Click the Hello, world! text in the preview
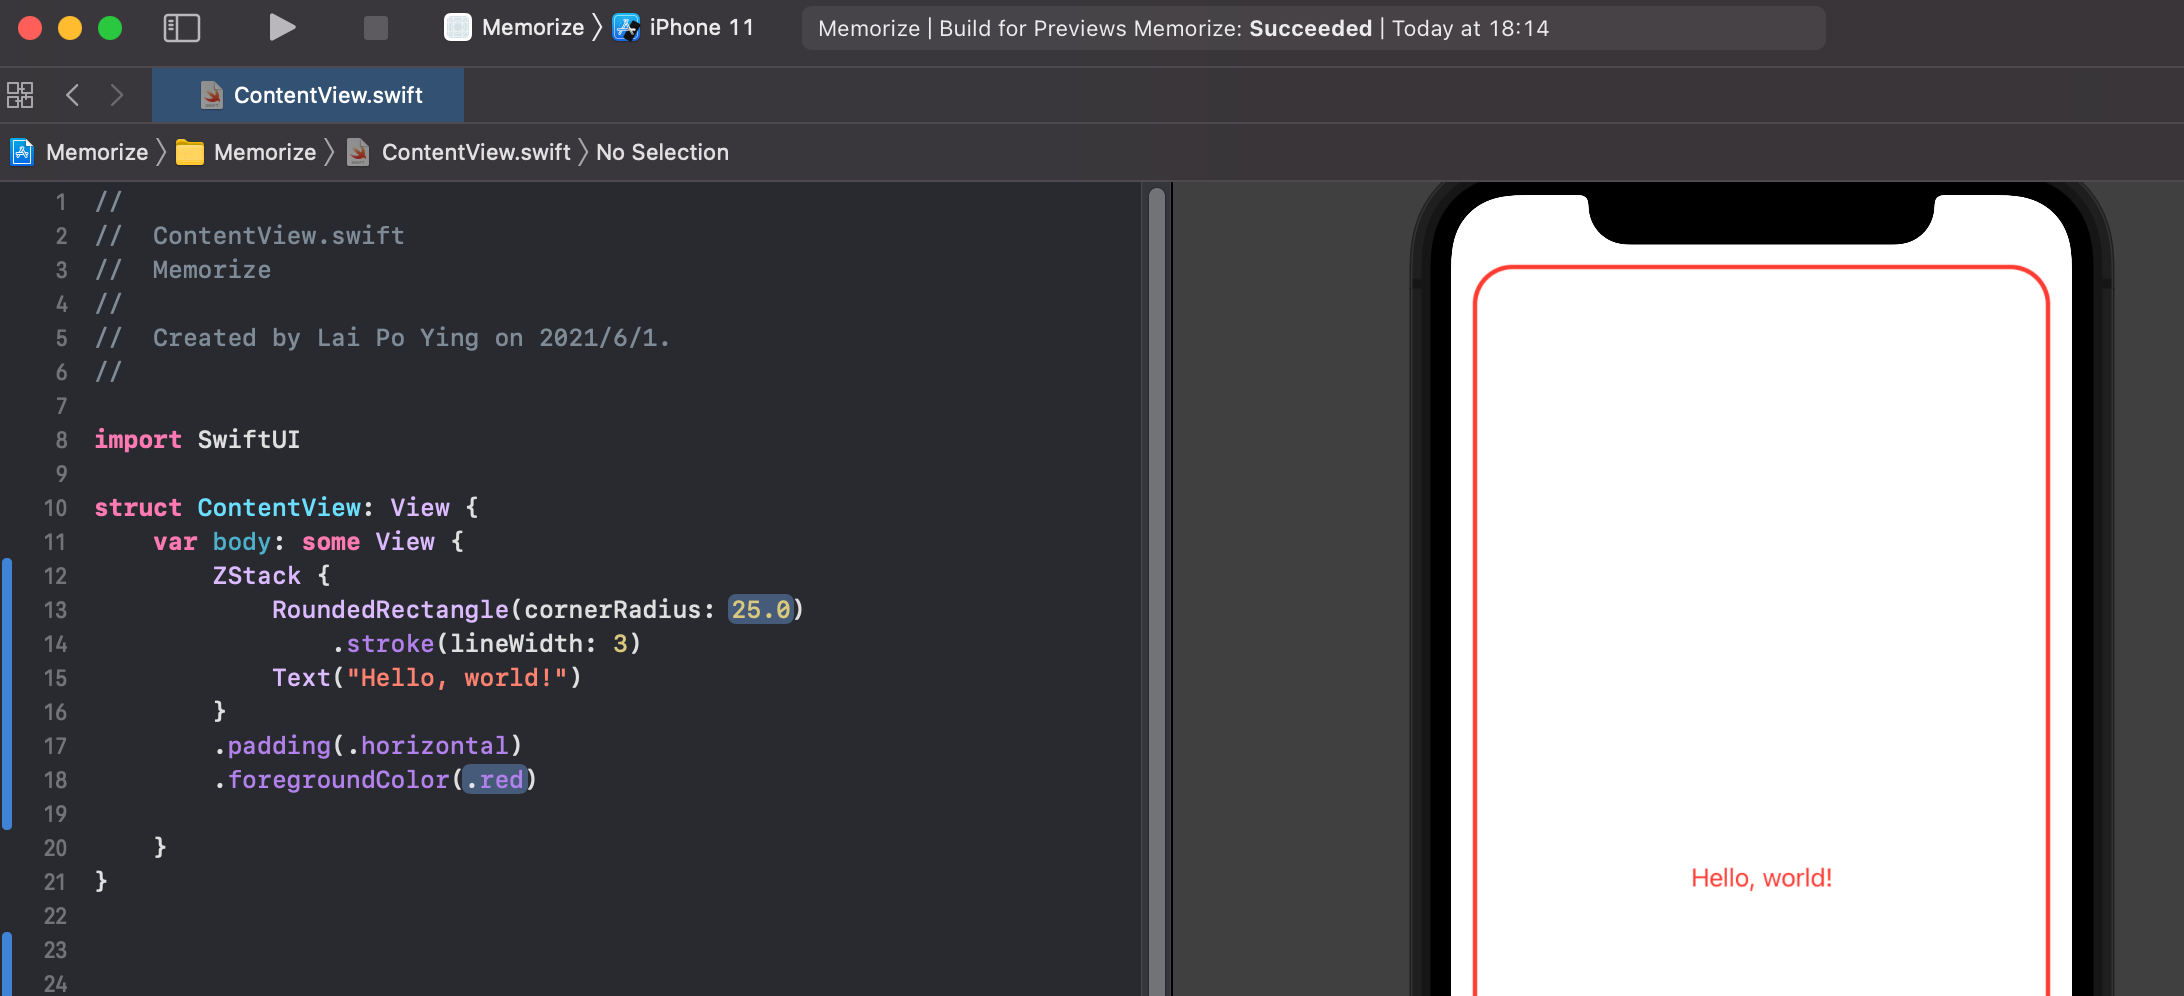Image resolution: width=2184 pixels, height=996 pixels. coord(1762,877)
